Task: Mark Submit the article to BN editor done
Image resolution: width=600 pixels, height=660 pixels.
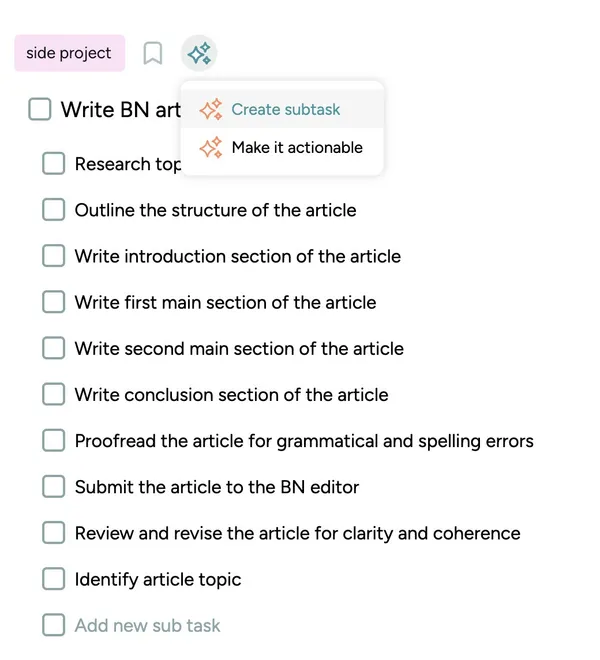Action: click(x=53, y=487)
